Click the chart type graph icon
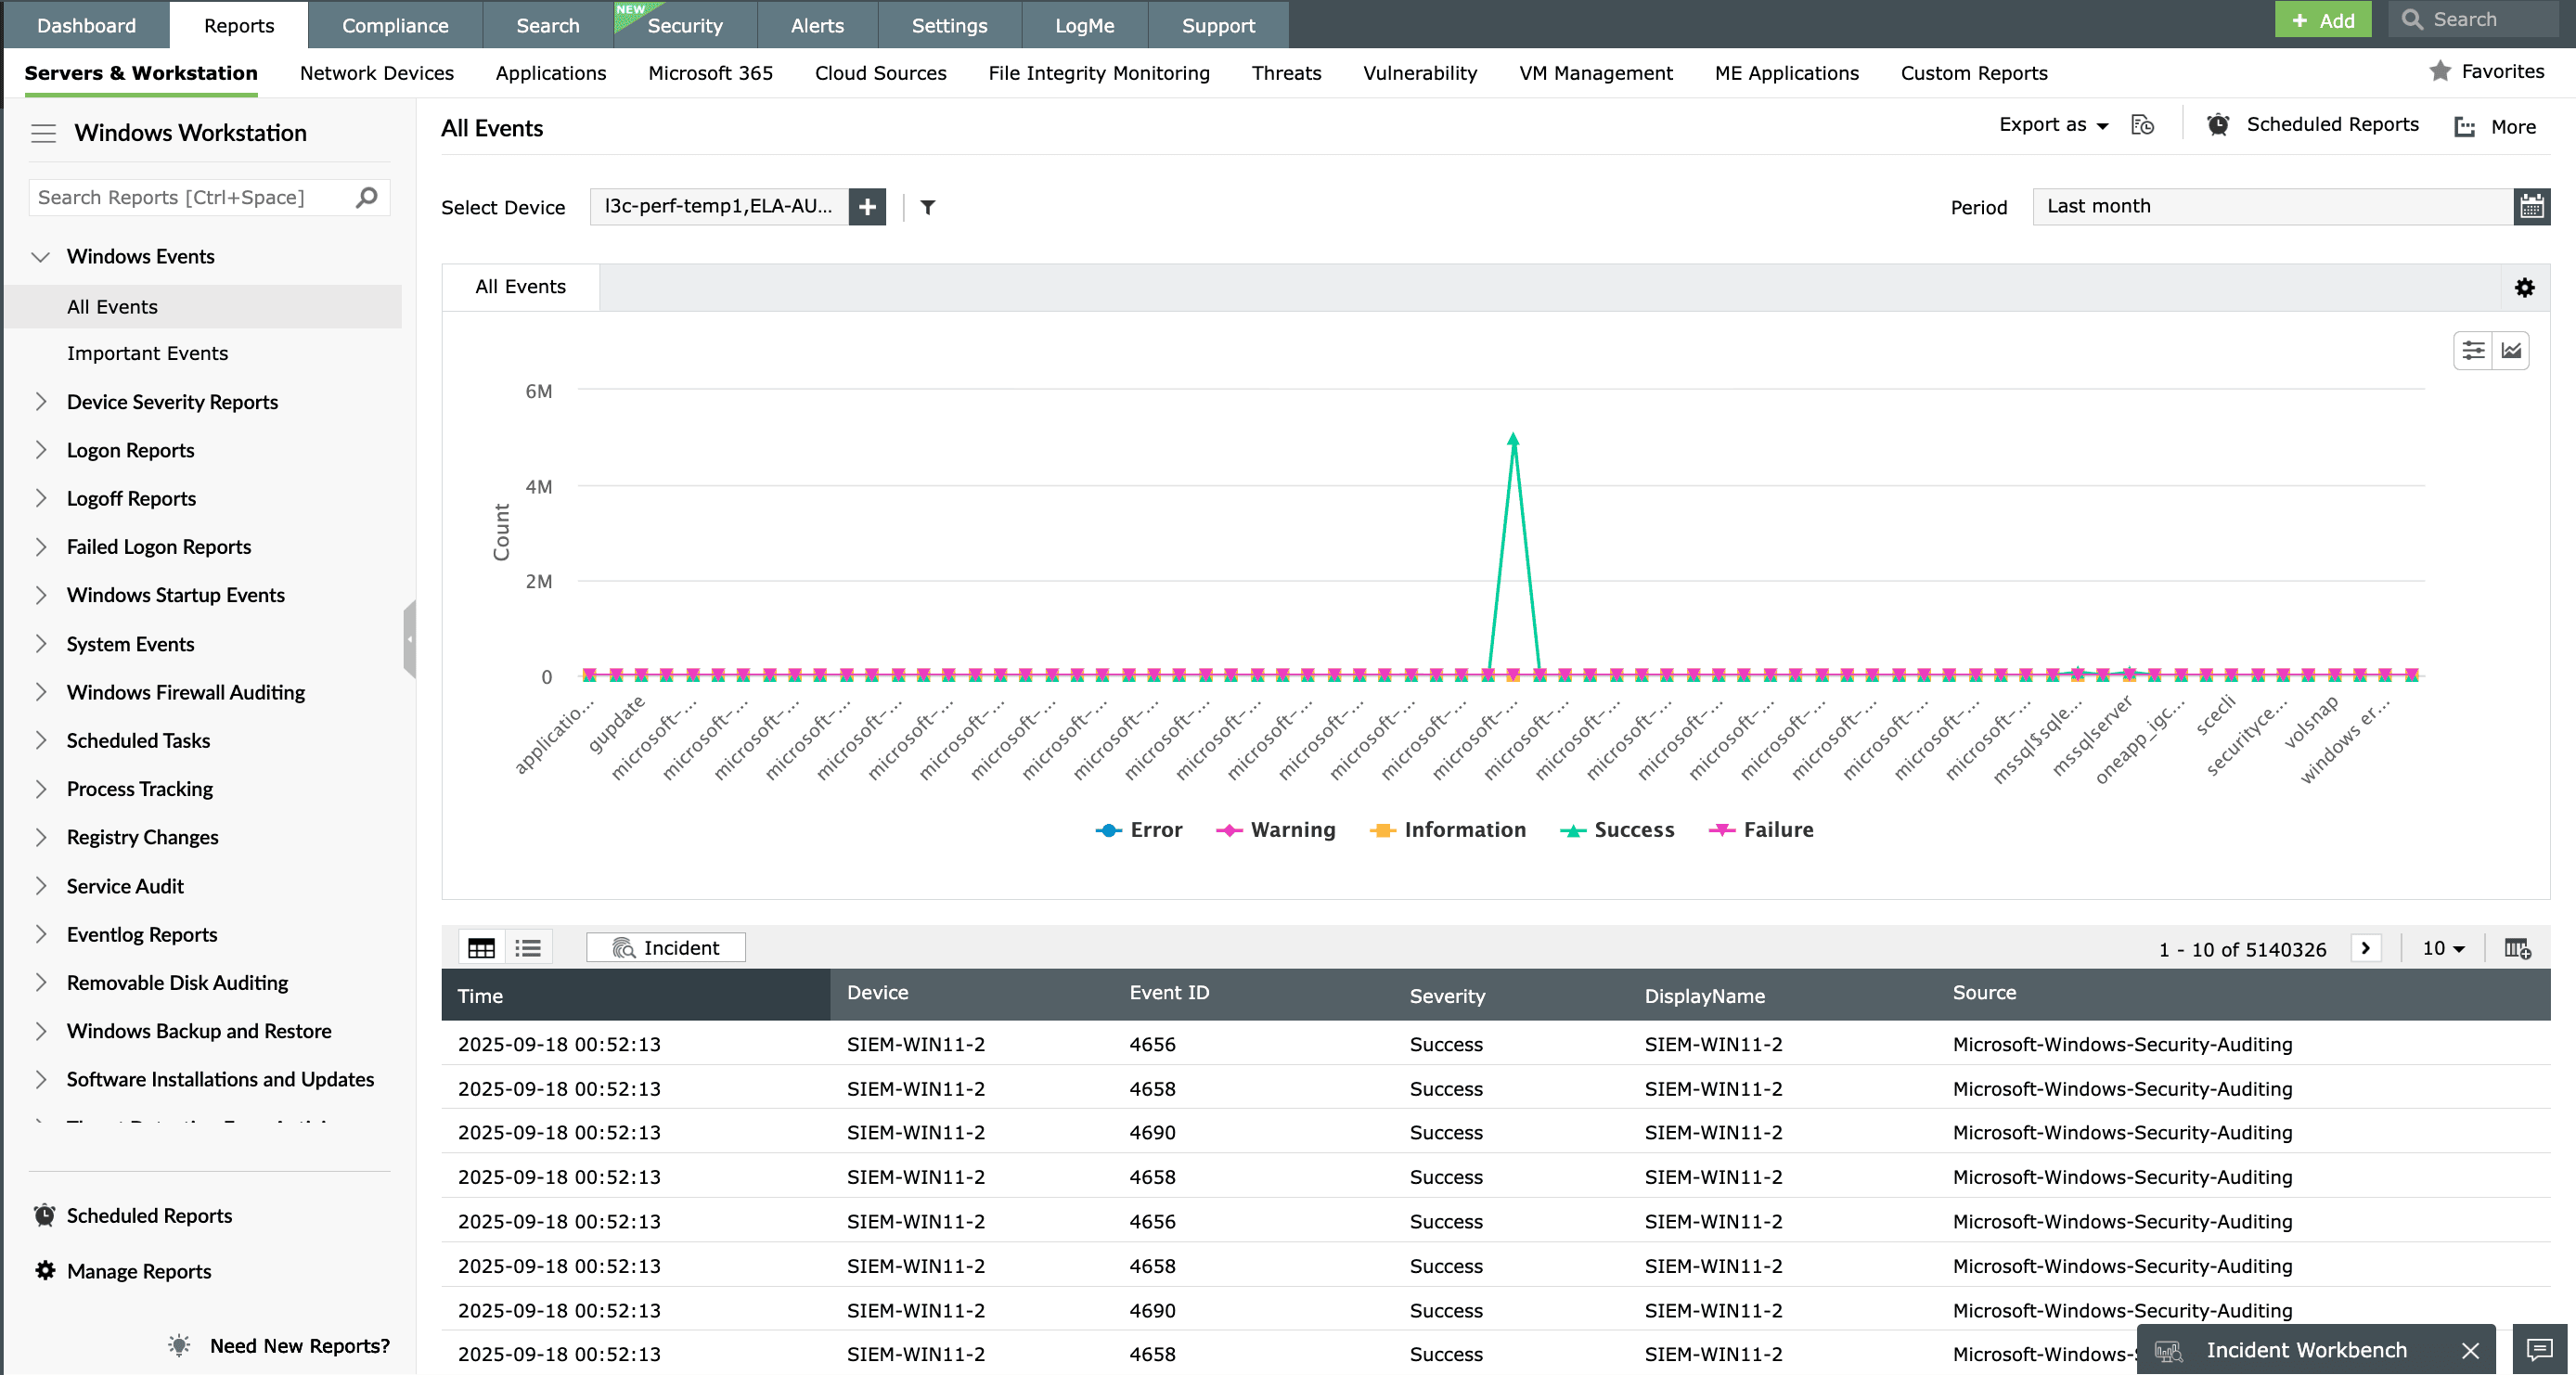Screen dimensions: 2576x1375 coord(2511,351)
